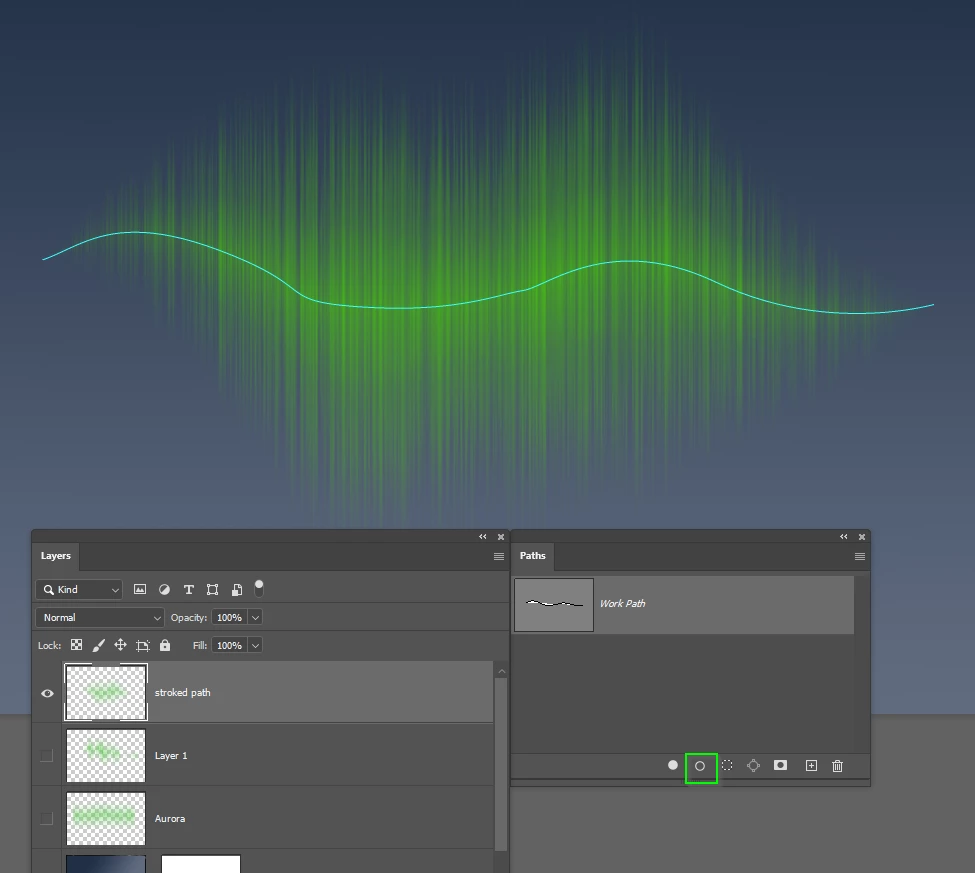Click Stroke path with brush icon
975x873 pixels.
700,766
